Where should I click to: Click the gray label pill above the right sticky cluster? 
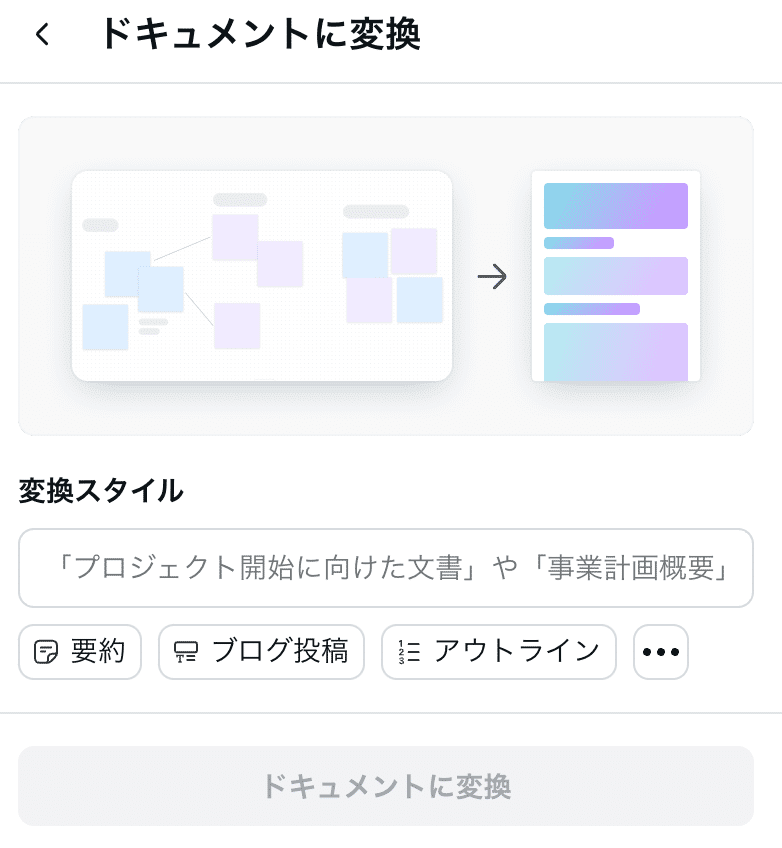376,211
